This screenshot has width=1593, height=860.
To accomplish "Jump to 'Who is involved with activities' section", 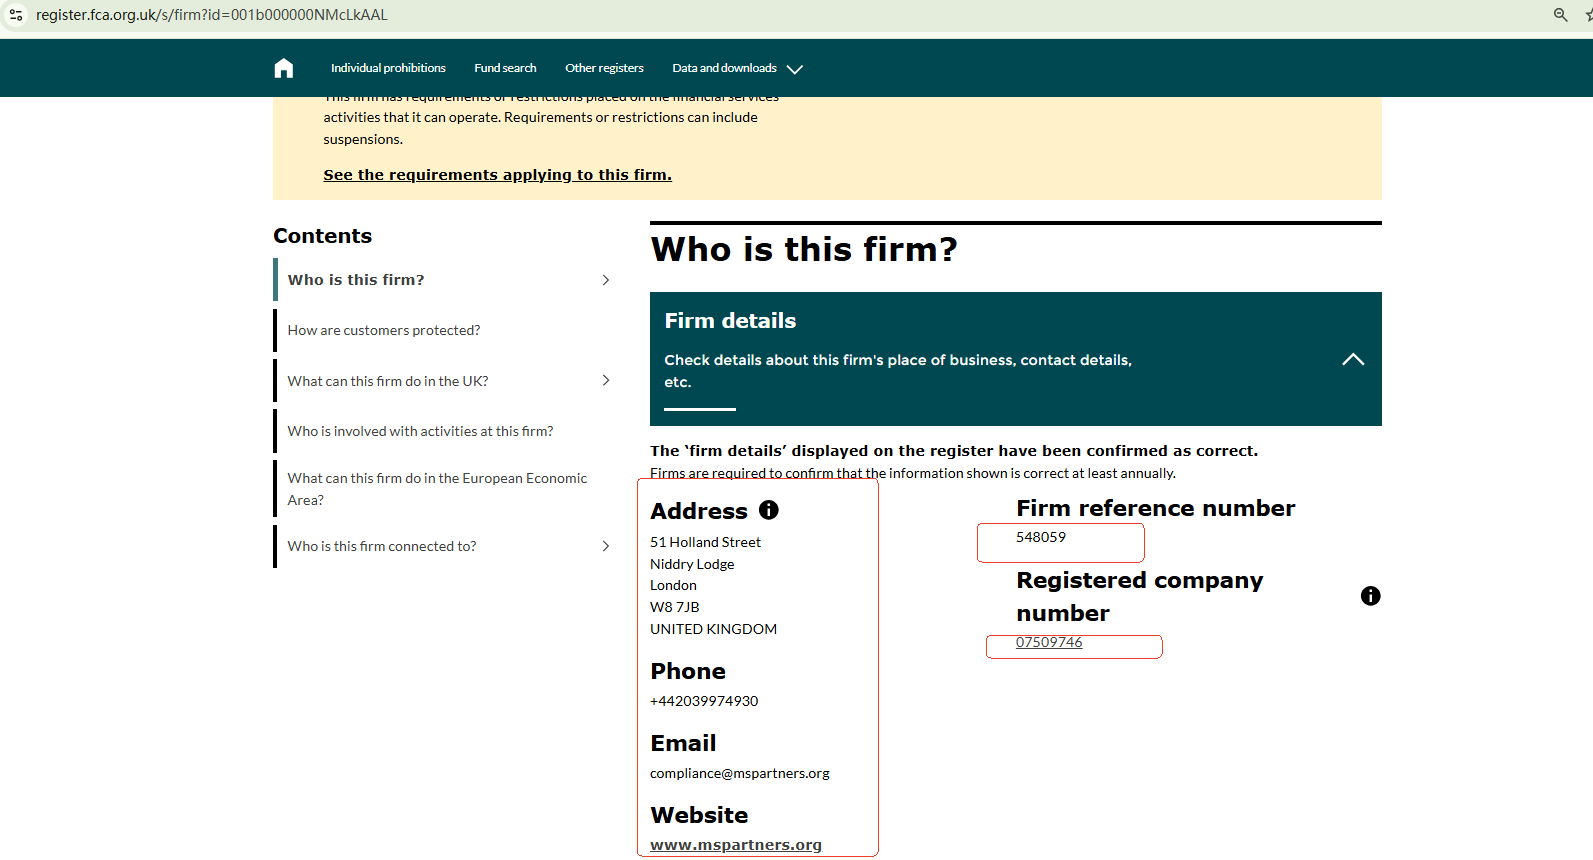I will (420, 431).
